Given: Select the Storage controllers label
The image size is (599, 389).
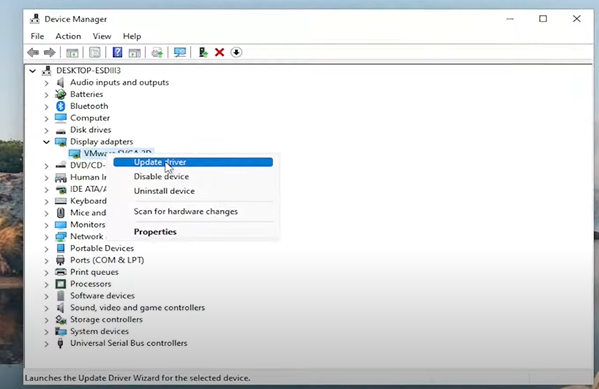Looking at the screenshot, I should pos(106,319).
